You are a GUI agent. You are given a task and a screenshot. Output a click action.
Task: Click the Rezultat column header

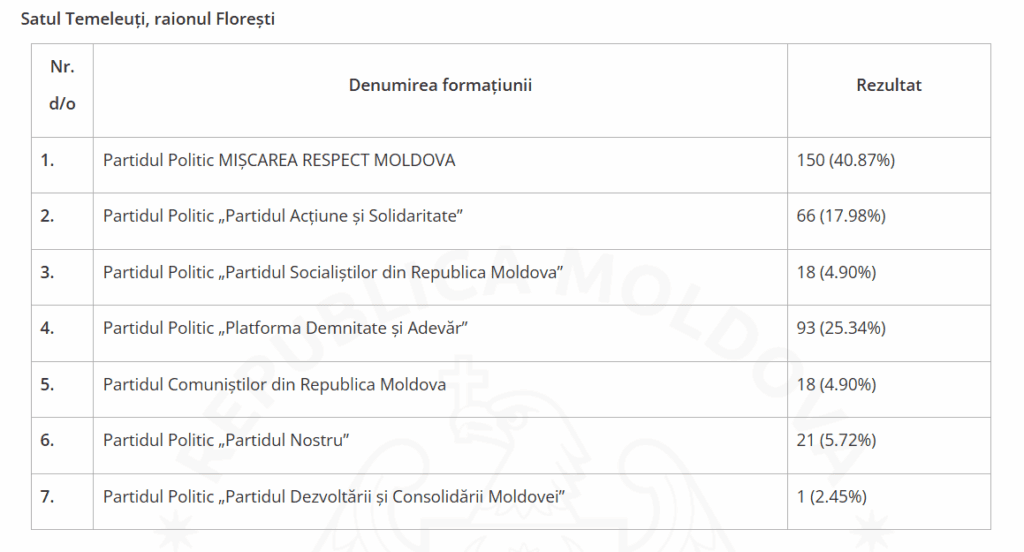(888, 85)
